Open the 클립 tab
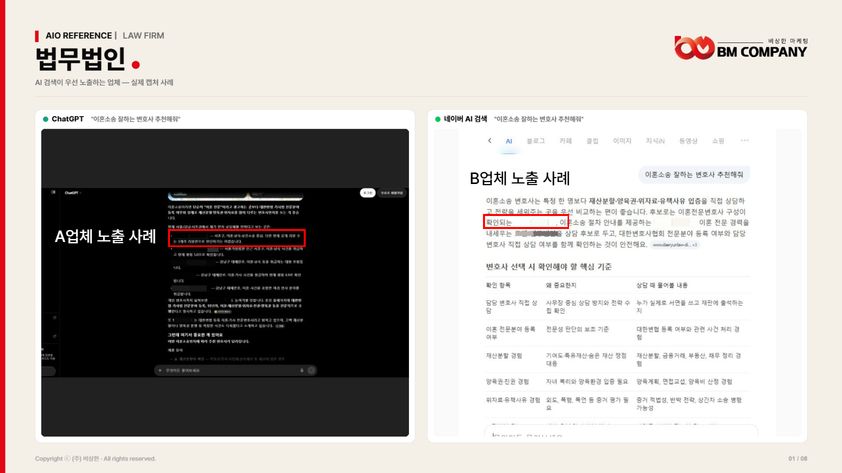 (x=592, y=141)
